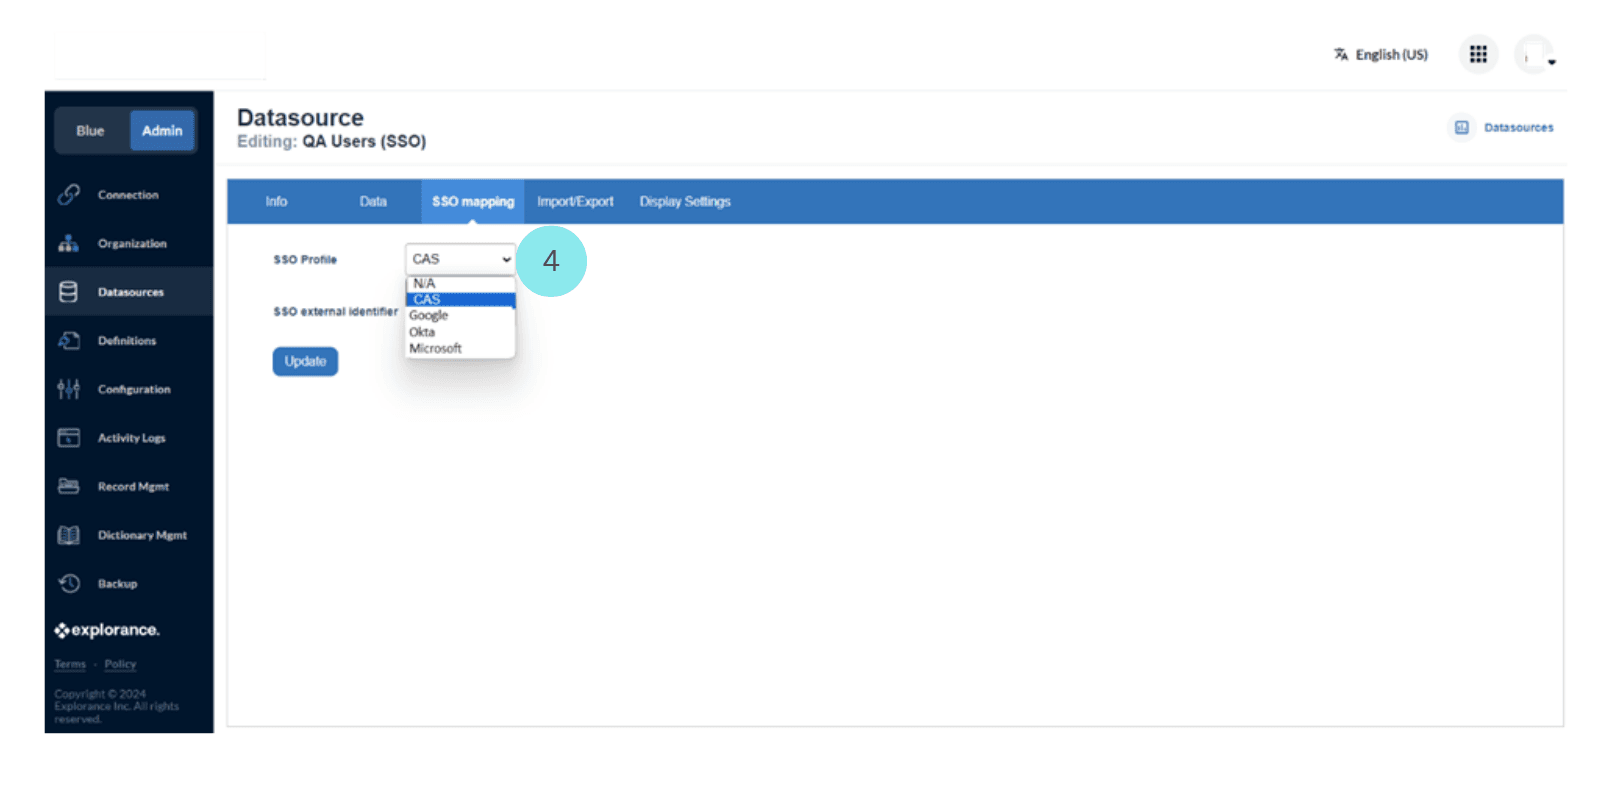The image size is (1615, 785).
Task: Switch to Blue mode toggle
Action: pos(91,131)
